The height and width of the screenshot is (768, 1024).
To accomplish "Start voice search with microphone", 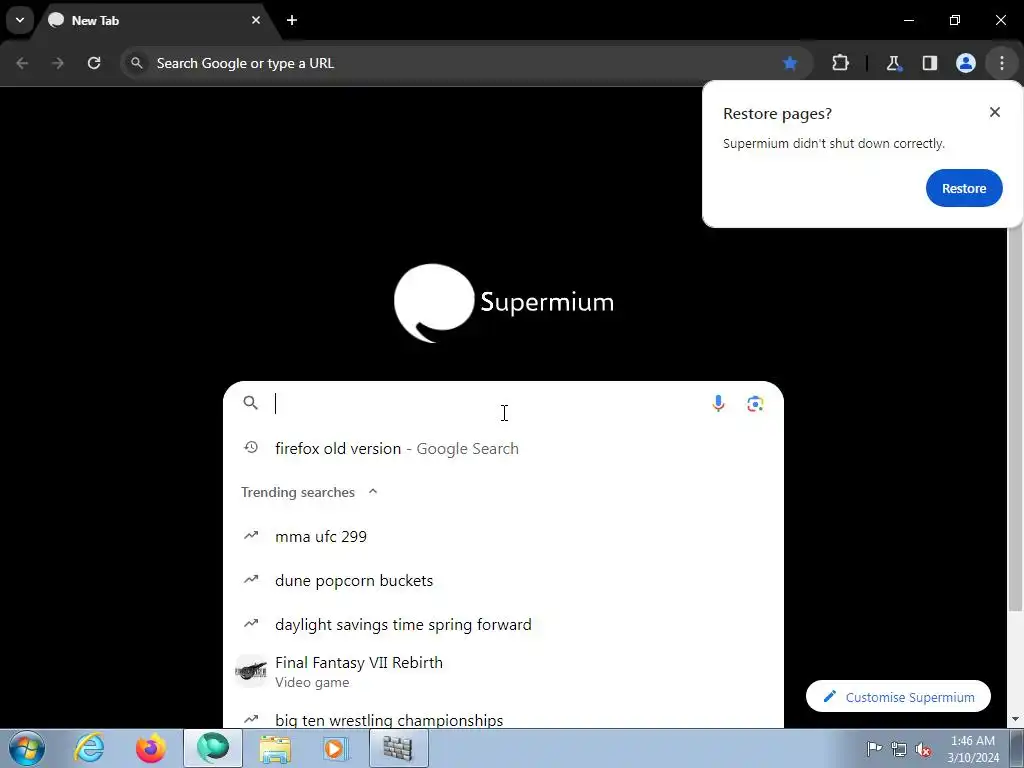I will (718, 404).
